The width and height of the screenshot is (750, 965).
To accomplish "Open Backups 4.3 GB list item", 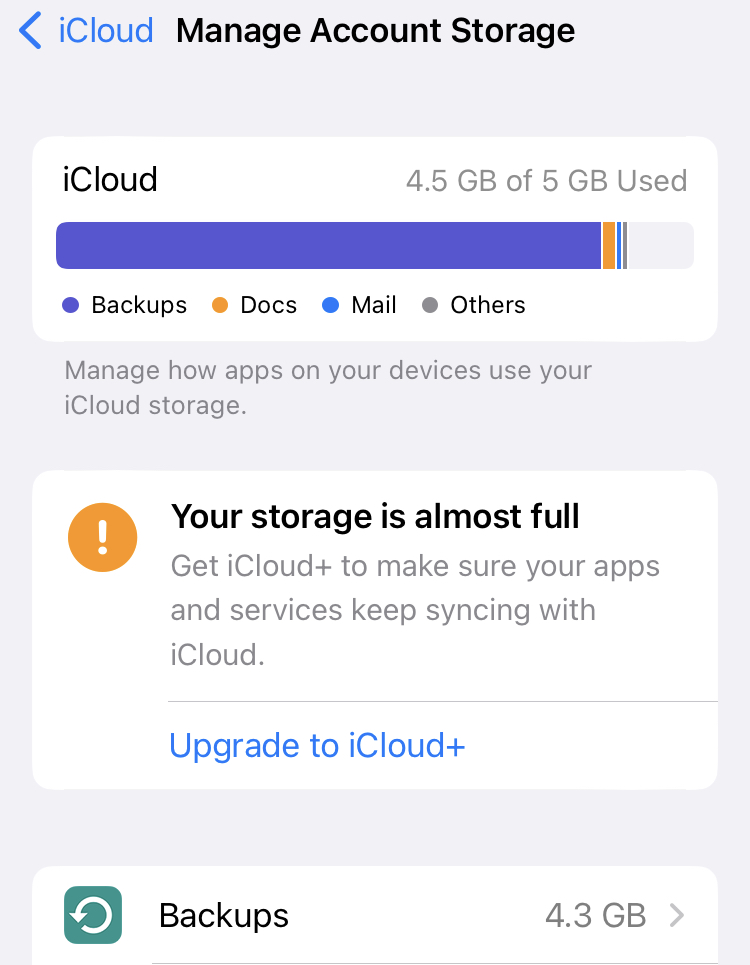I will pos(375,915).
